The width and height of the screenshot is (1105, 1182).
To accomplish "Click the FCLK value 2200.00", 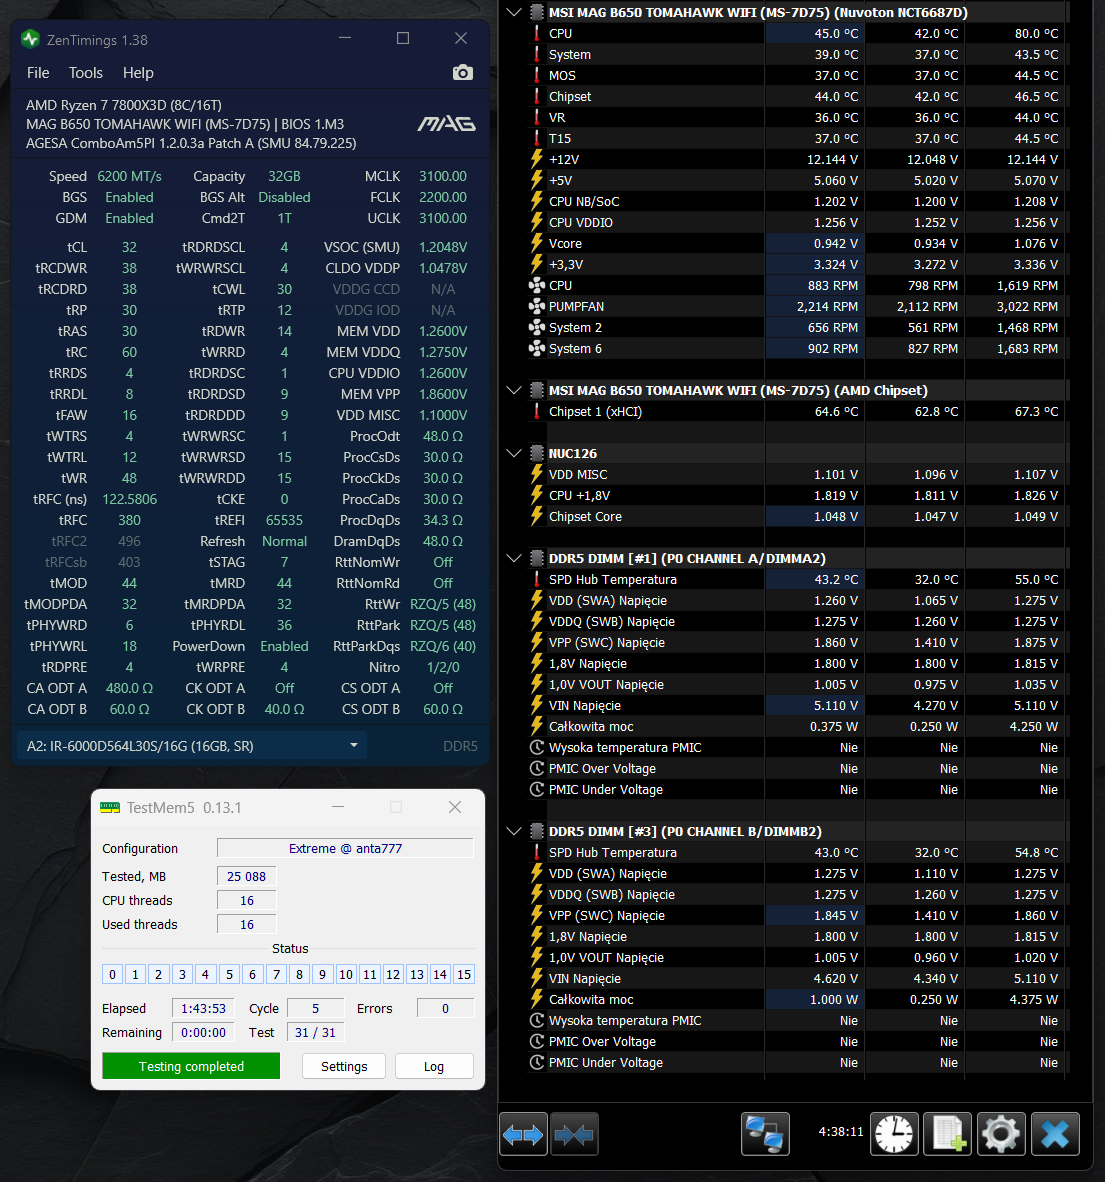I will 443,197.
